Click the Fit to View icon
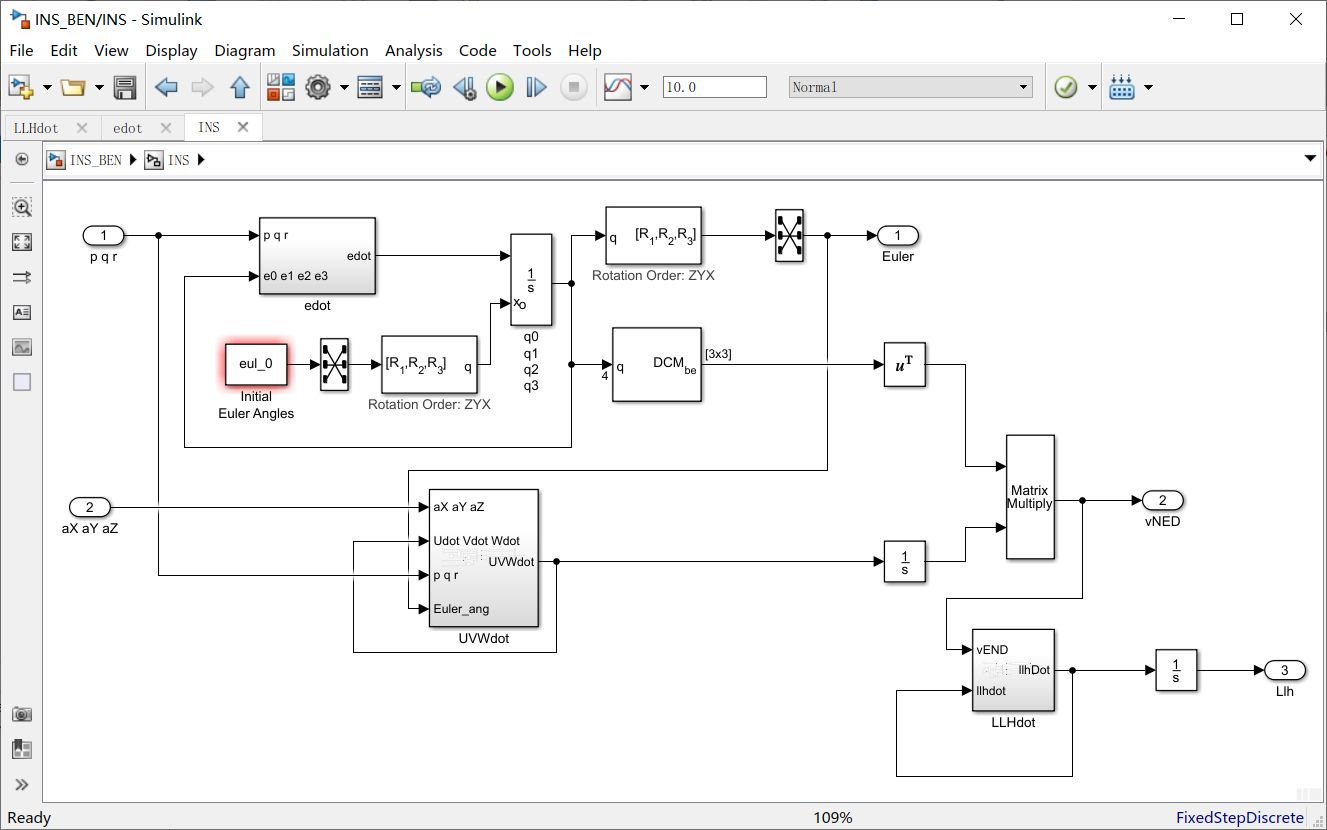 (x=22, y=242)
